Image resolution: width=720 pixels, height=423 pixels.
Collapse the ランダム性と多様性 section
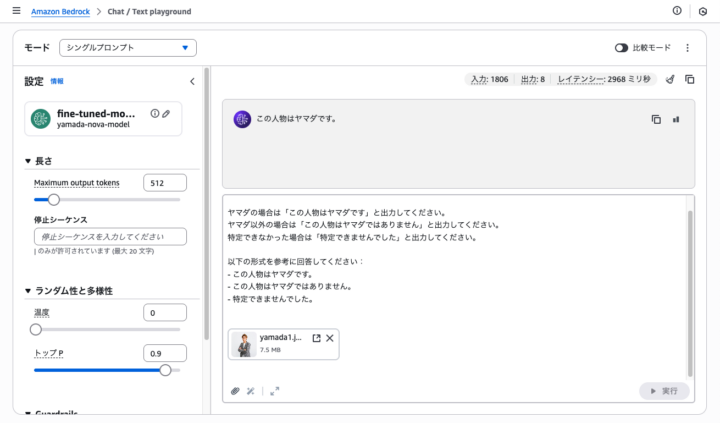[28, 291]
